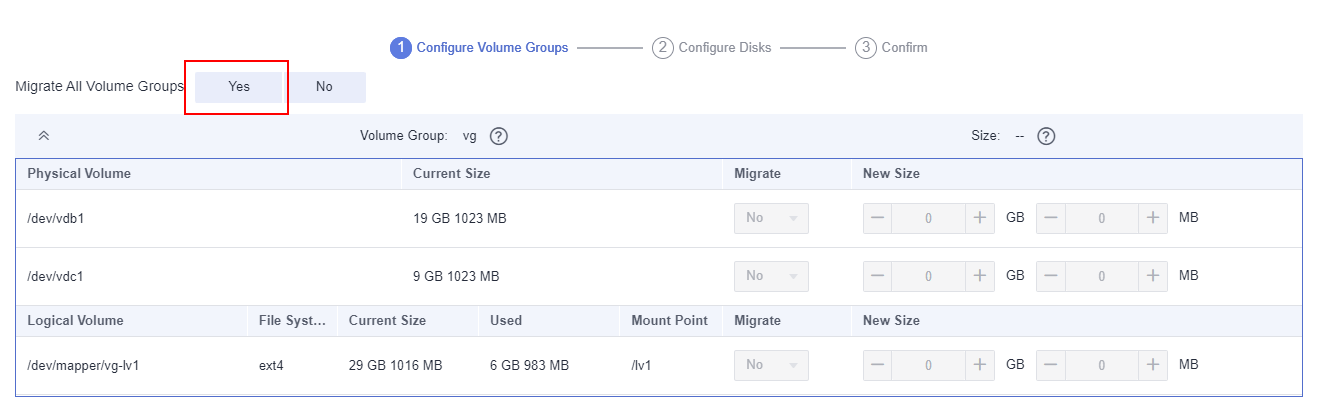Click plus on the GB field for /dev/mapper/vg-lv1
Image resolution: width=1328 pixels, height=412 pixels.
tap(980, 365)
